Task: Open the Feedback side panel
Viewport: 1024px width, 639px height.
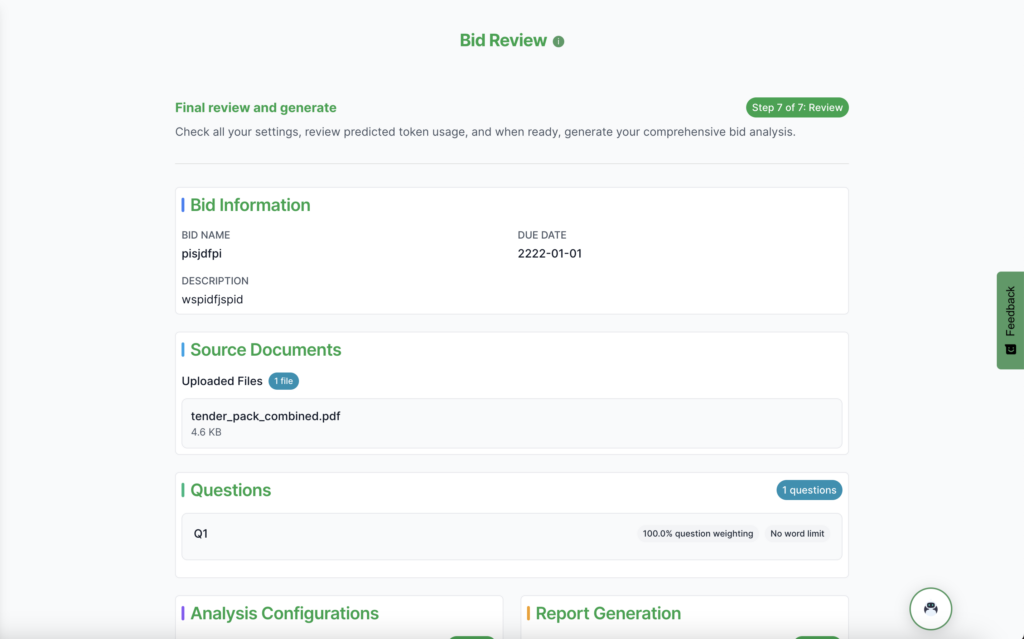Action: [1010, 312]
